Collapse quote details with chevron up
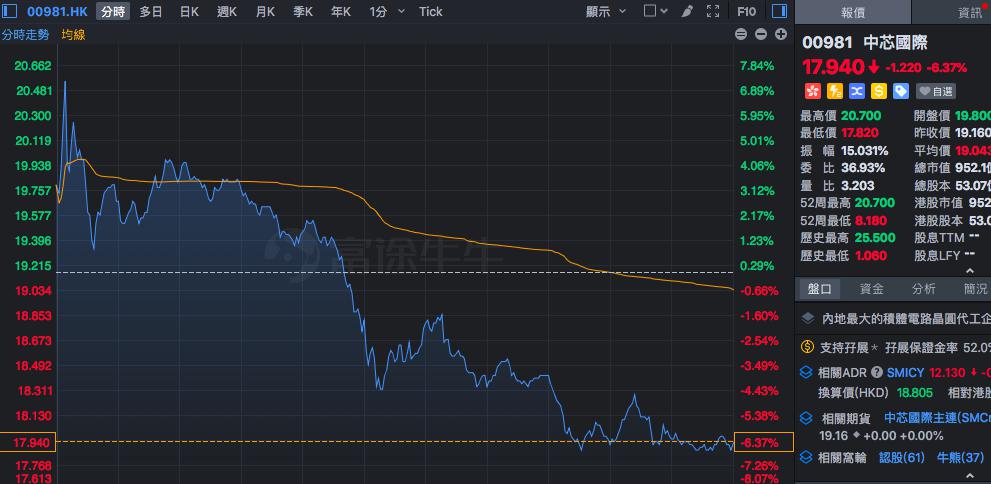Viewport: 991px width, 484px height. point(970,270)
